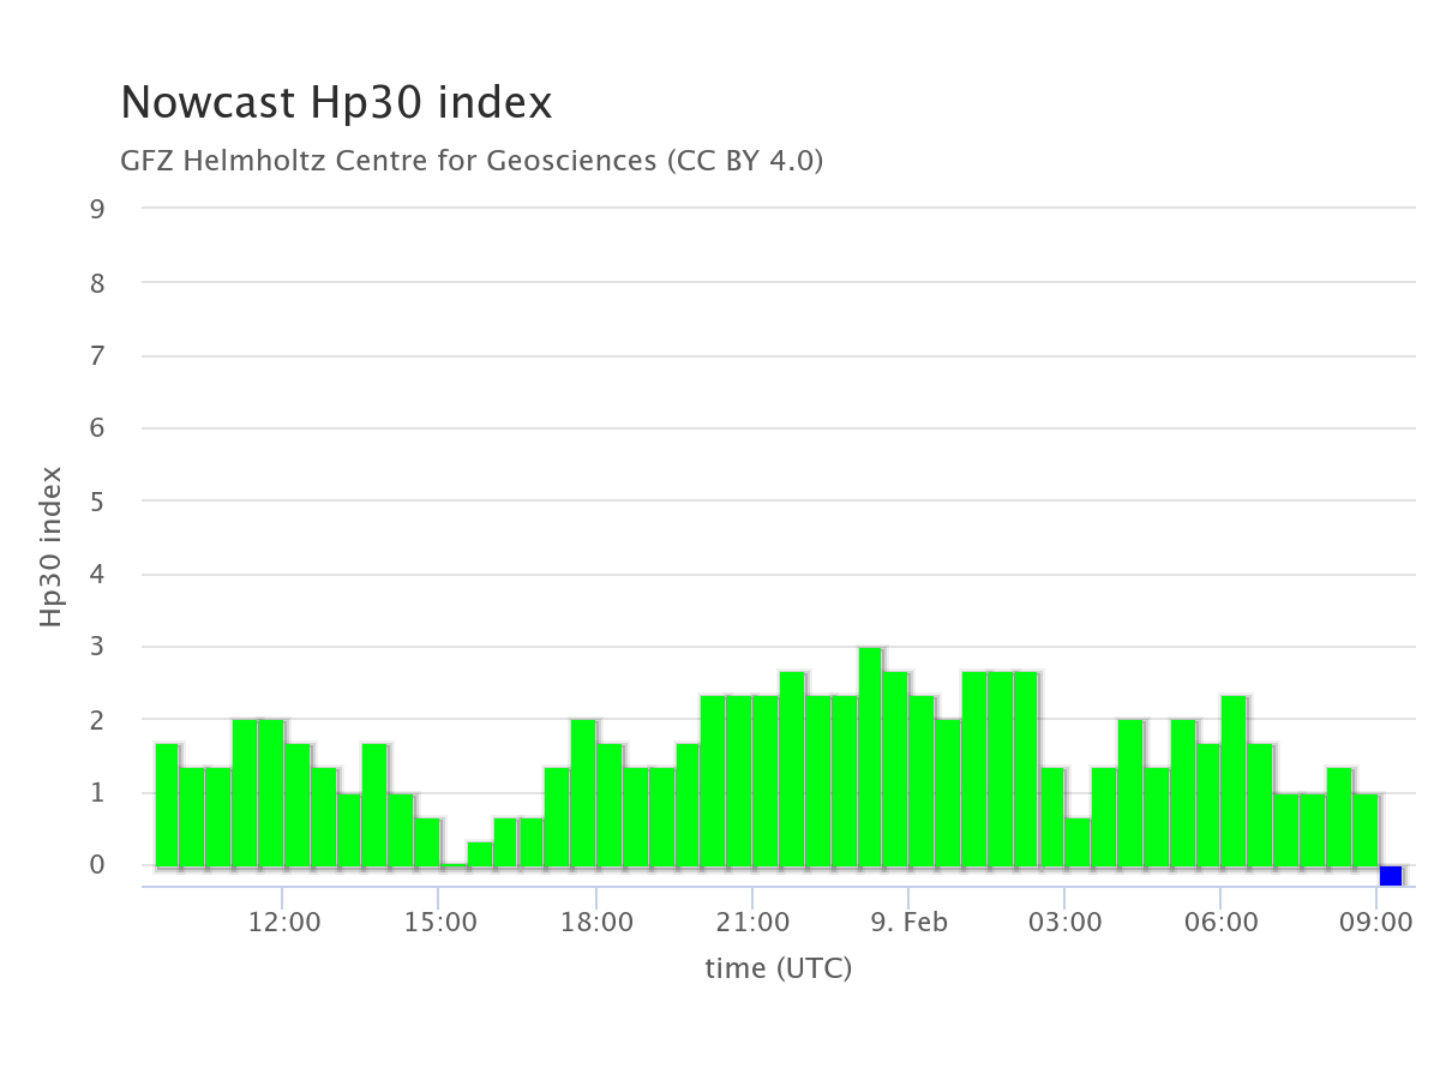The width and height of the screenshot is (1440, 1080).
Task: Select the 03:00 time axis label
Action: pyautogui.click(x=1064, y=921)
